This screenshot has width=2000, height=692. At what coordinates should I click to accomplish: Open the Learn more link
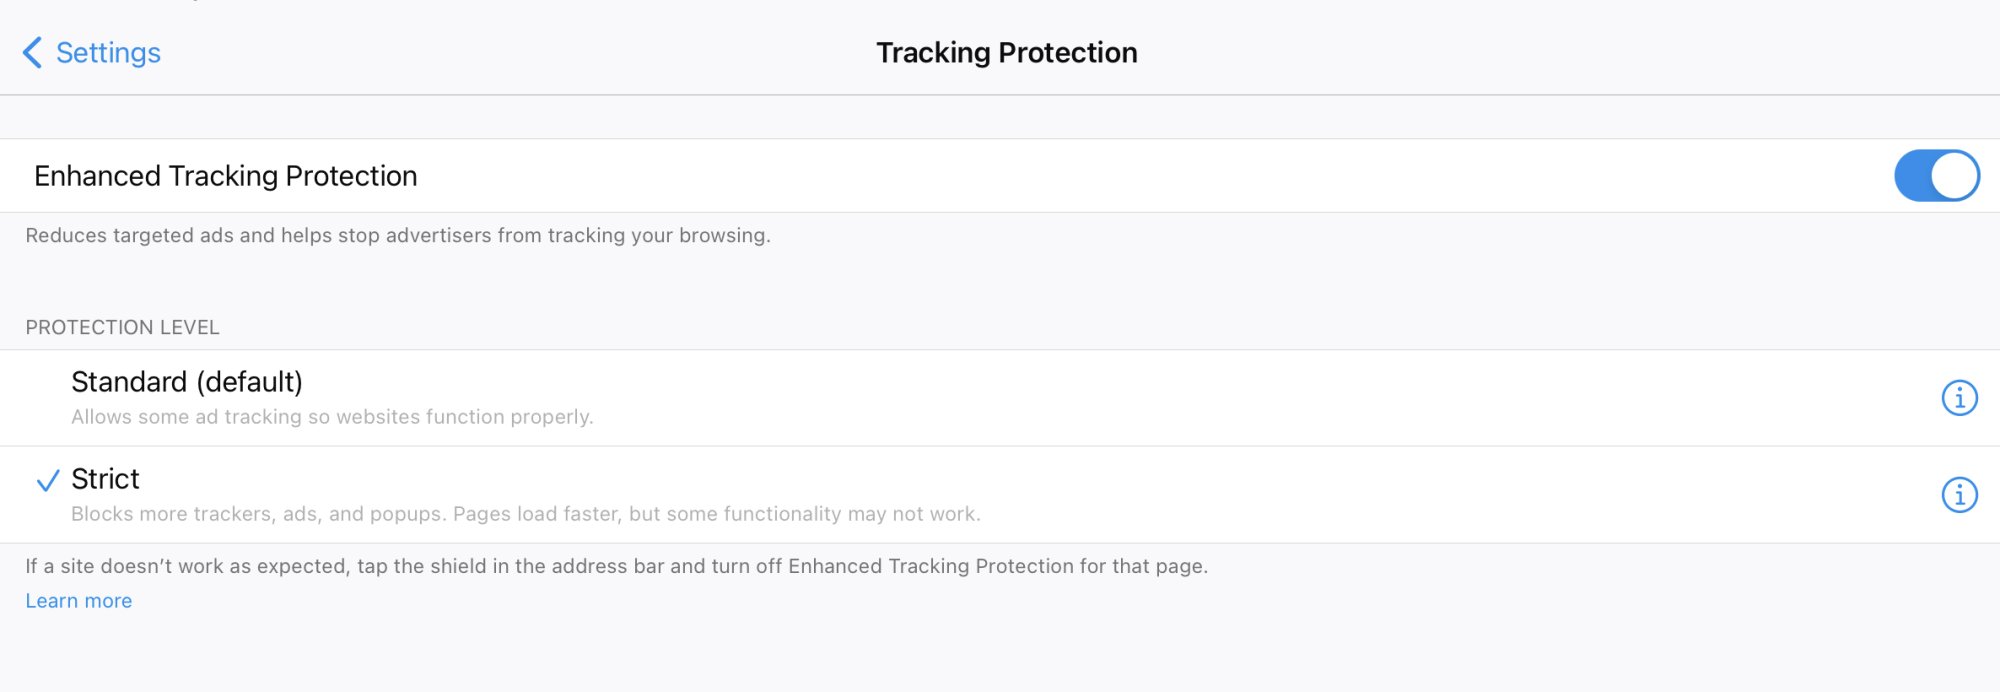coord(79,601)
